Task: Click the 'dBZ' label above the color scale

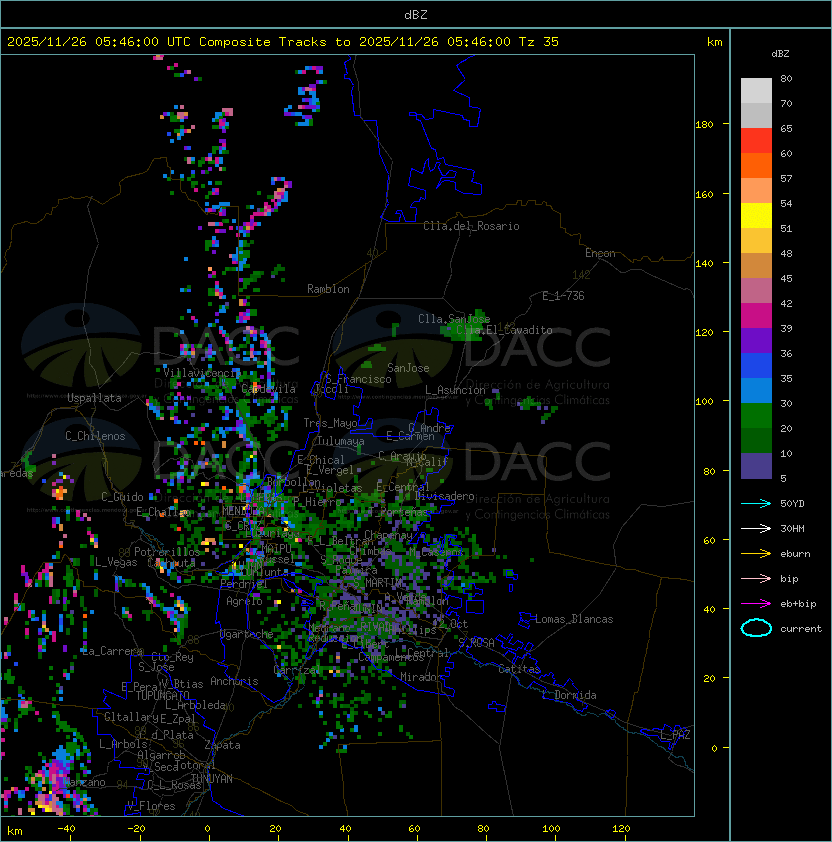Action: pyautogui.click(x=780, y=54)
